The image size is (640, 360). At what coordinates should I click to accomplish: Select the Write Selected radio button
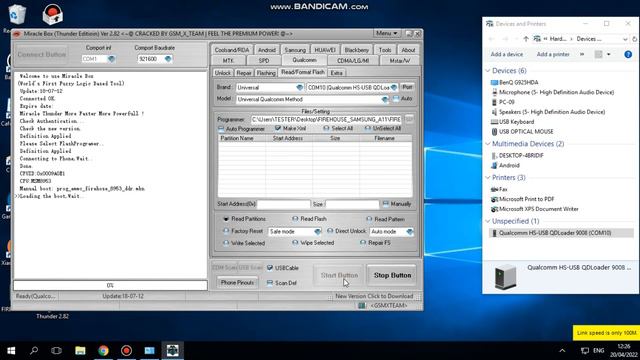point(226,243)
